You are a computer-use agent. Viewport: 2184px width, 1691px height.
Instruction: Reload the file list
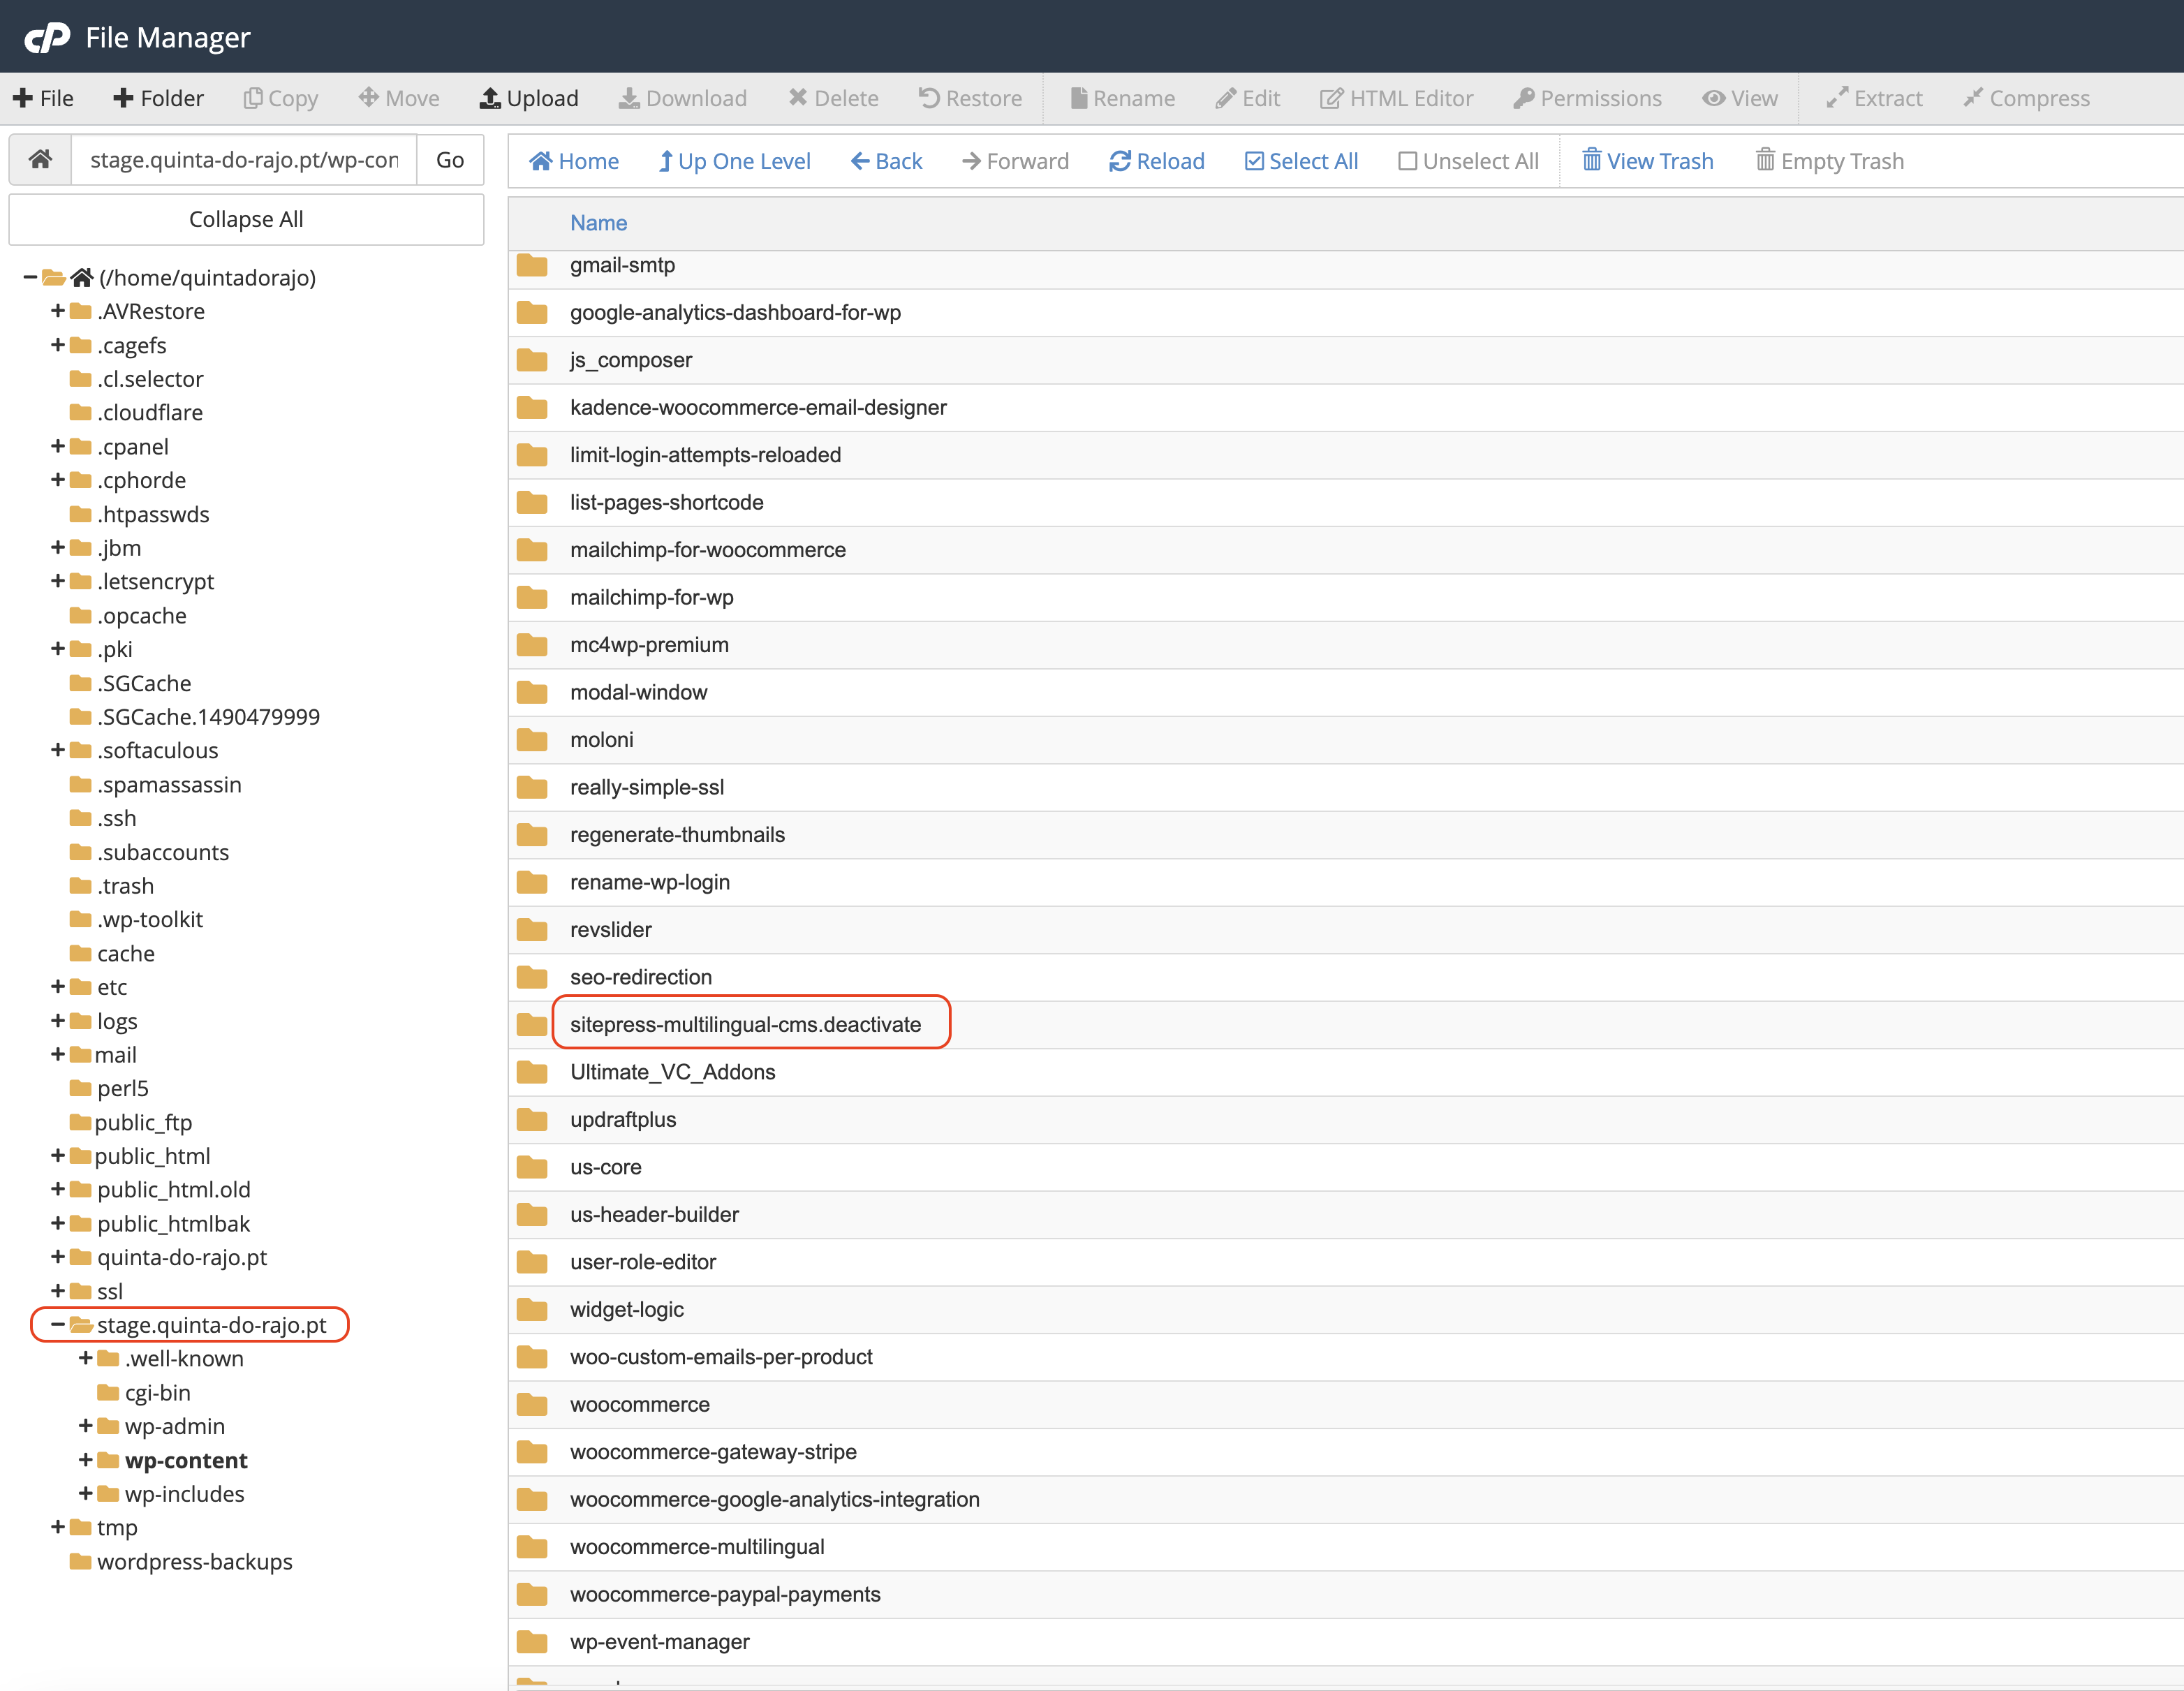click(x=1157, y=161)
